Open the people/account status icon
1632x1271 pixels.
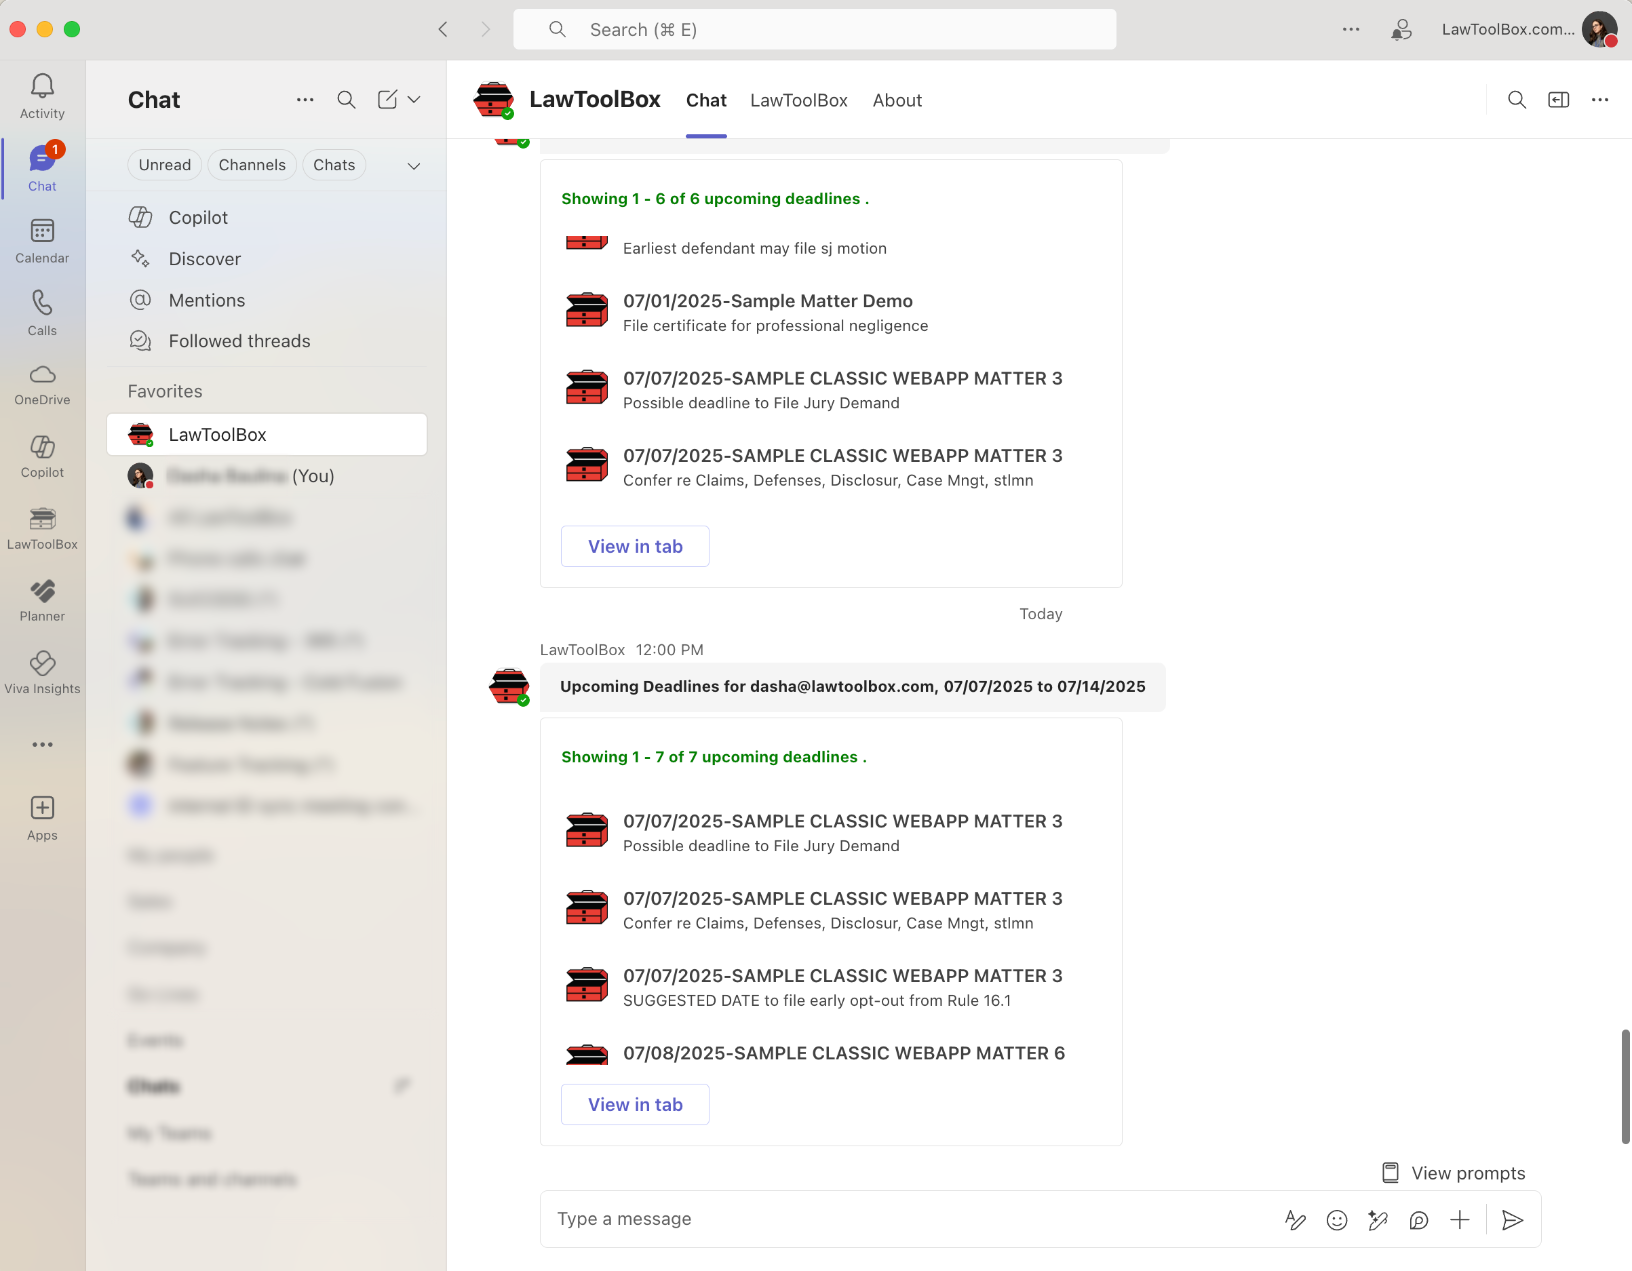tap(1402, 29)
